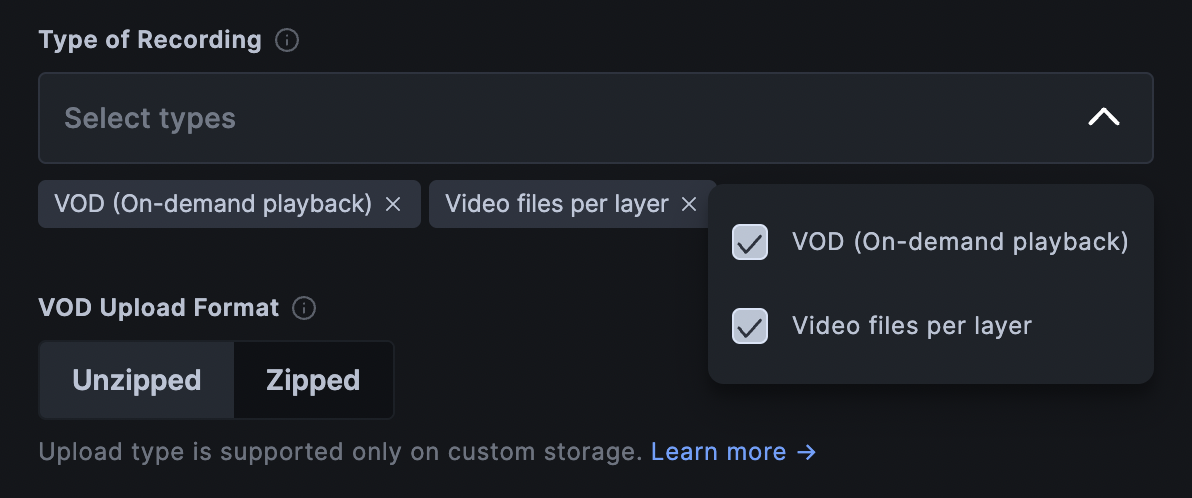This screenshot has height=498, width=1192.
Task: Click empty space at bottom of options popup
Action: (930, 367)
